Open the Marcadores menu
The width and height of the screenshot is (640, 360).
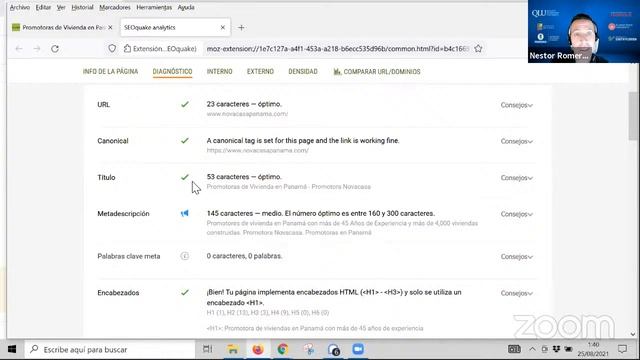pyautogui.click(x=115, y=7)
